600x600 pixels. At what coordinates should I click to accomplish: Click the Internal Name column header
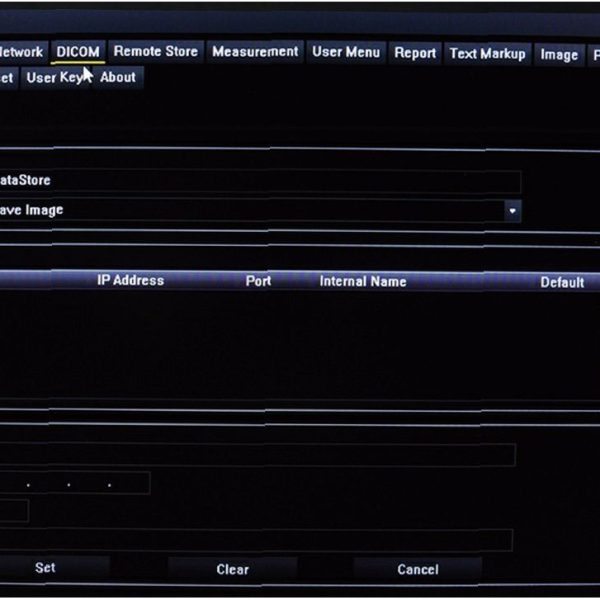coord(362,282)
